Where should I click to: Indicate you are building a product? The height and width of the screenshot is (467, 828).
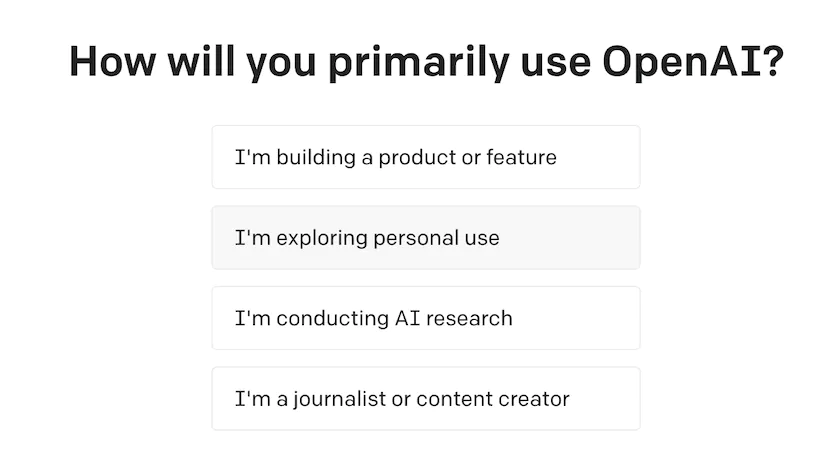425,157
